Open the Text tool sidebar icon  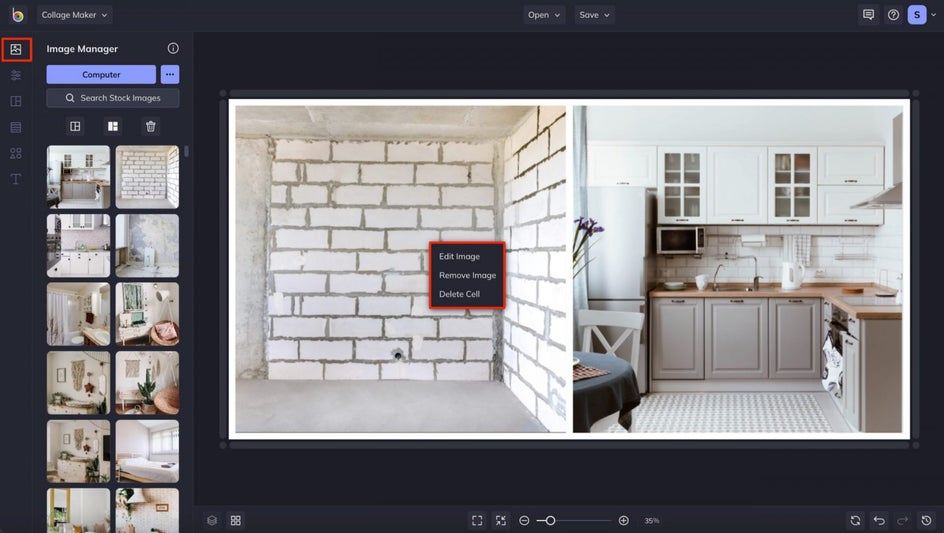[16, 179]
